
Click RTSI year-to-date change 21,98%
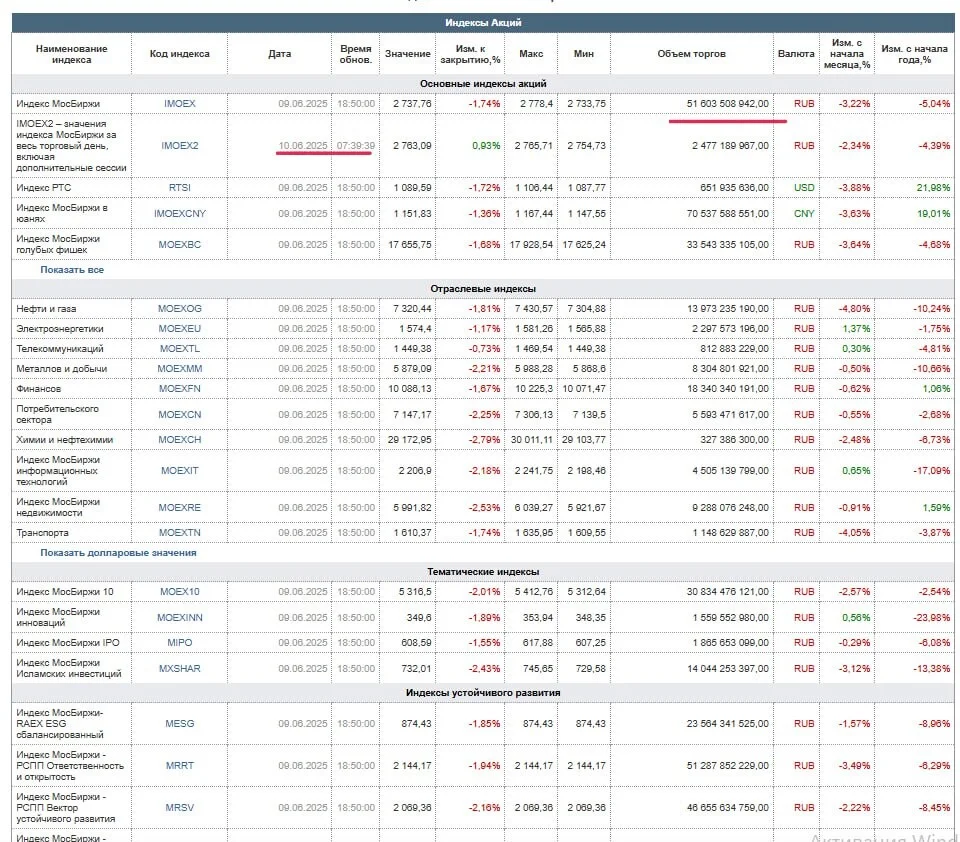coord(933,187)
